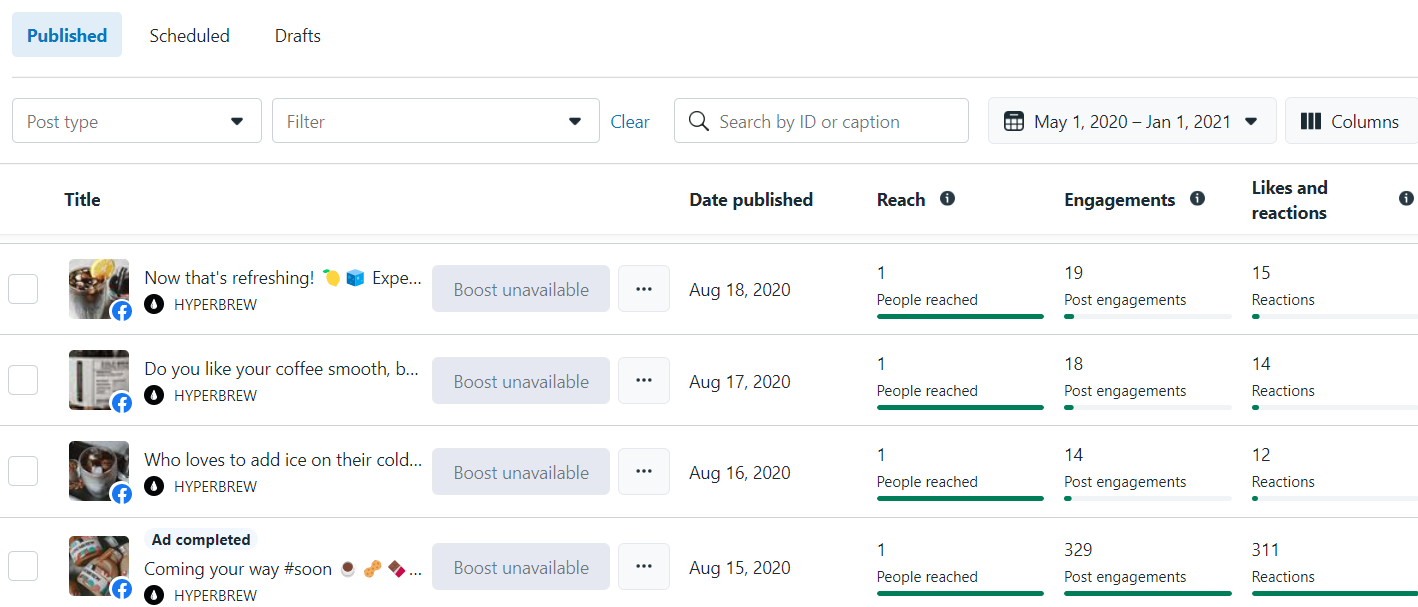Viewport: 1418px width, 607px height.
Task: Expand the Filter dropdown
Action: click(x=435, y=122)
